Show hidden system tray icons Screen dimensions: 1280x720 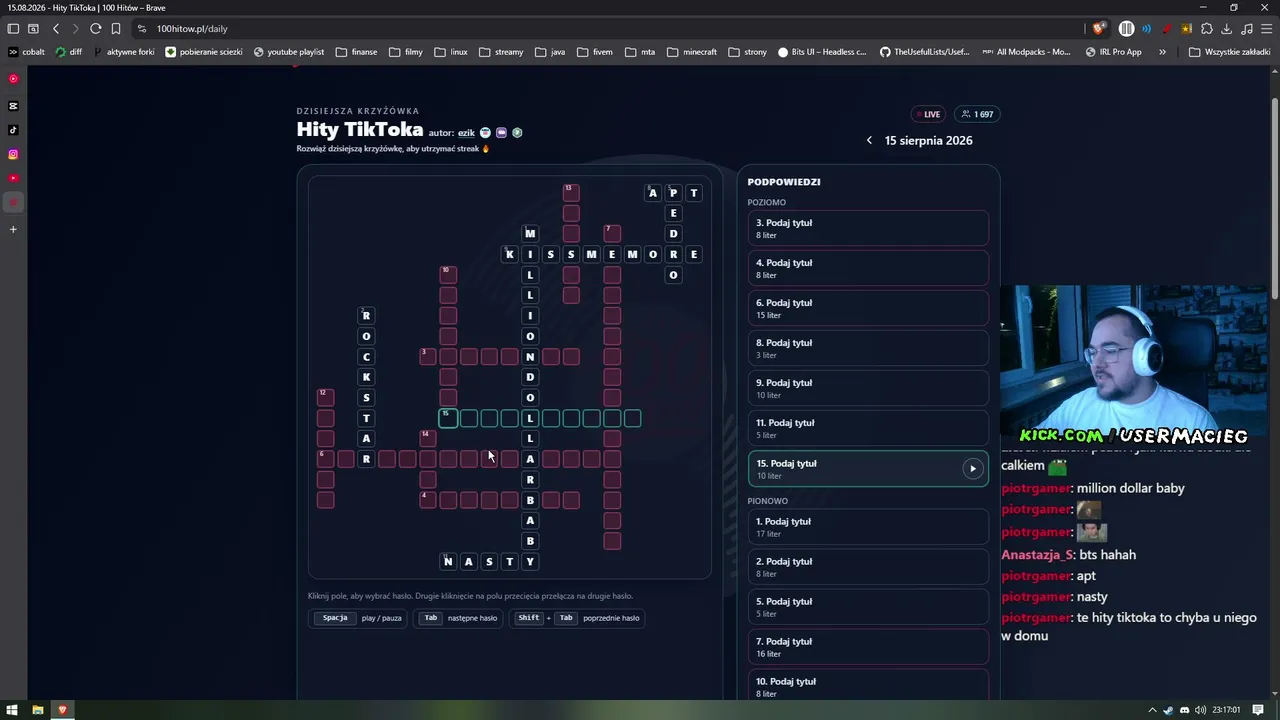click(1152, 710)
